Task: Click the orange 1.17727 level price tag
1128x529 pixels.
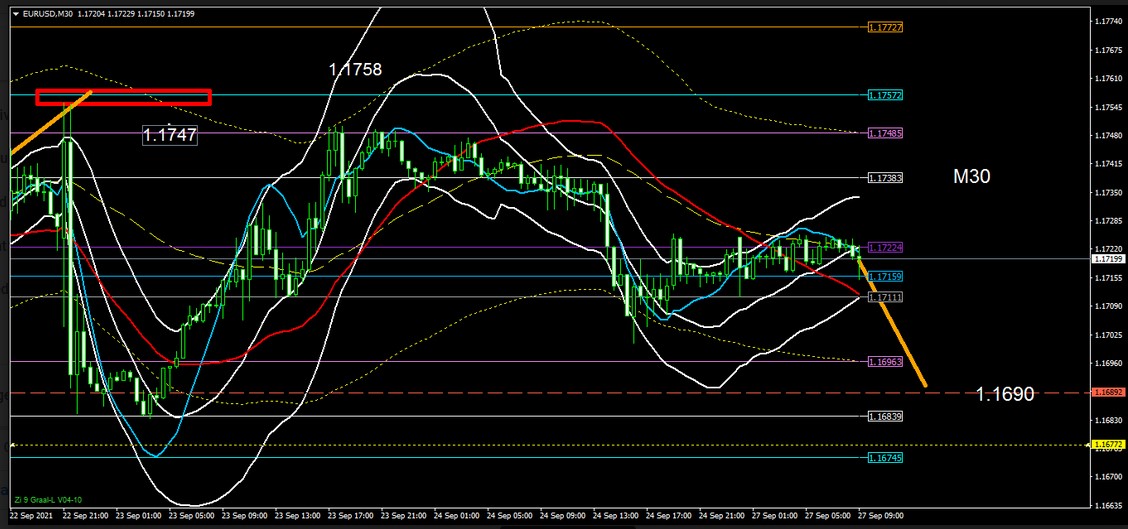Action: click(885, 27)
